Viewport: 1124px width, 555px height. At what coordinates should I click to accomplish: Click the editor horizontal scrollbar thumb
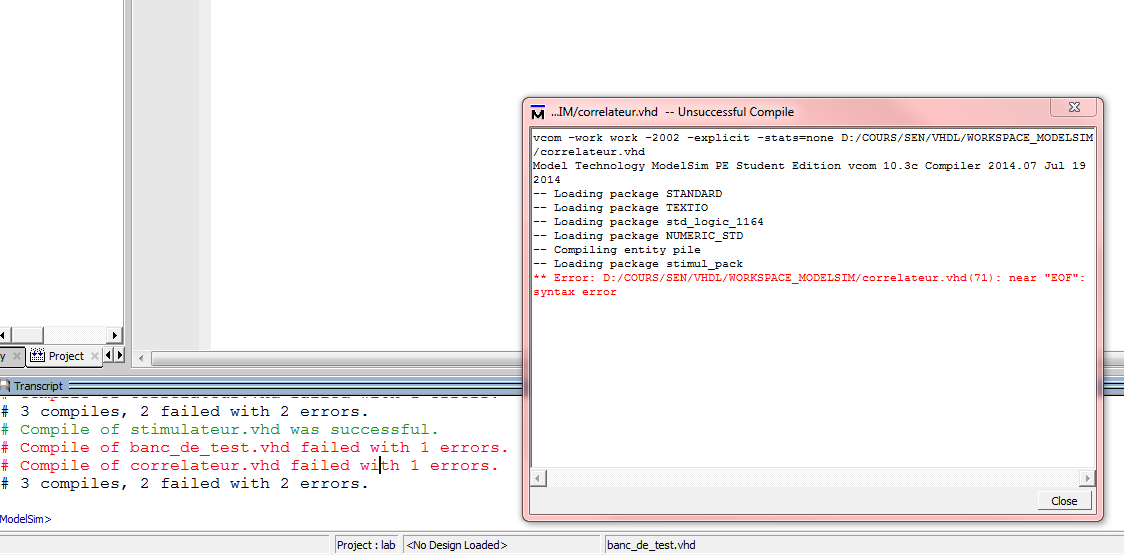coord(337,358)
